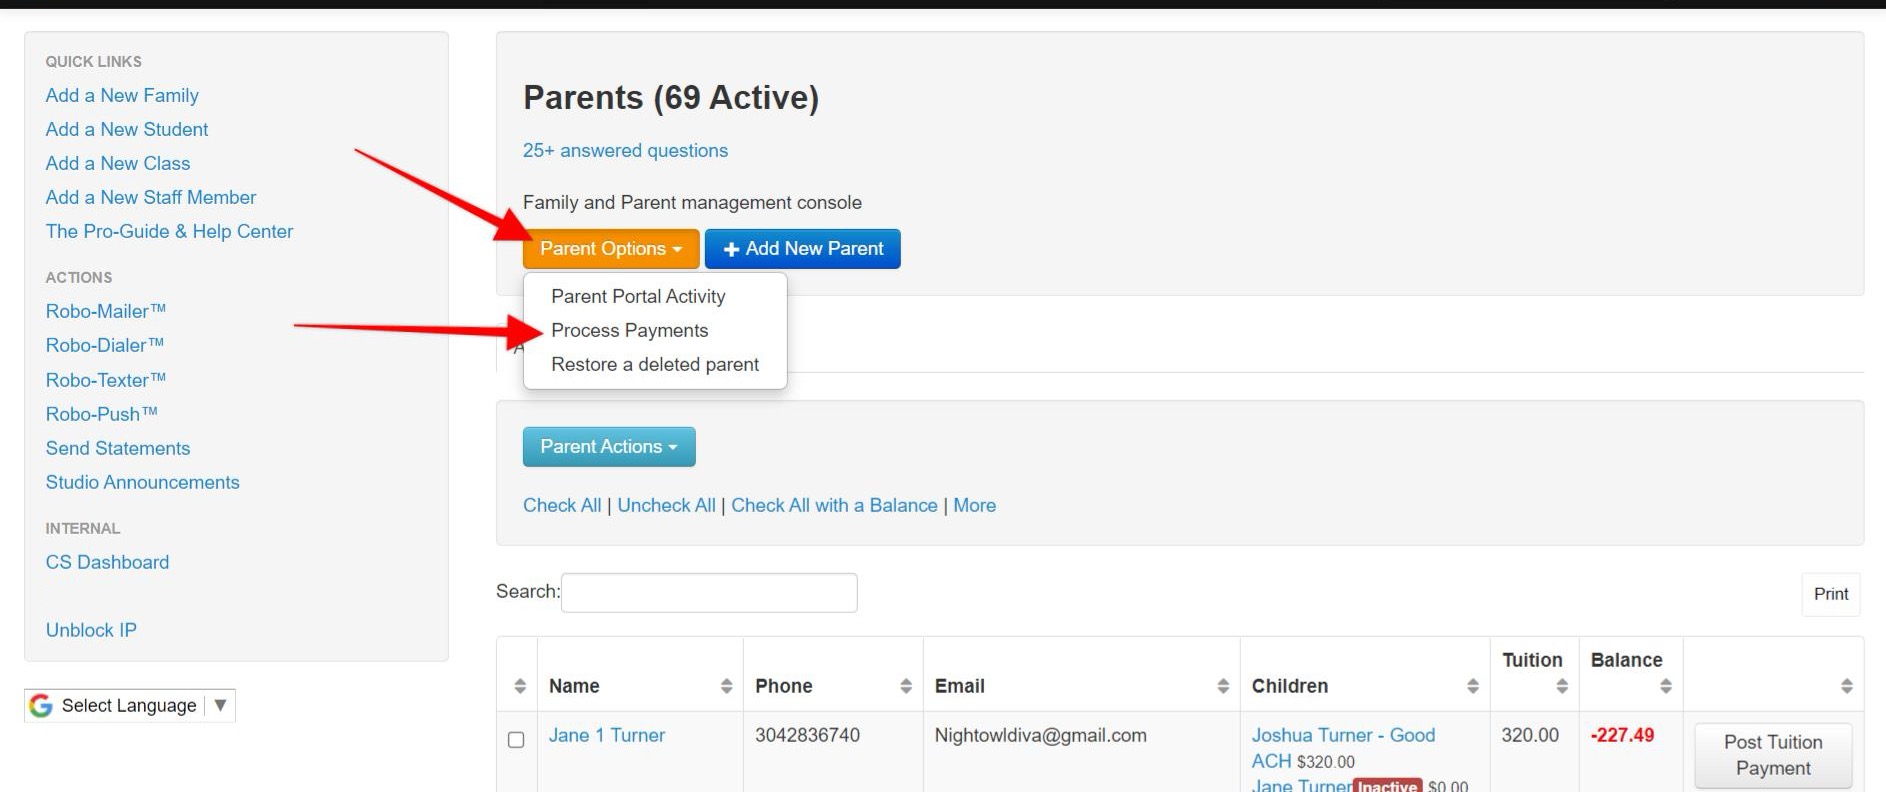
Task: Open the Robo-Mailer action link
Action: pos(106,311)
